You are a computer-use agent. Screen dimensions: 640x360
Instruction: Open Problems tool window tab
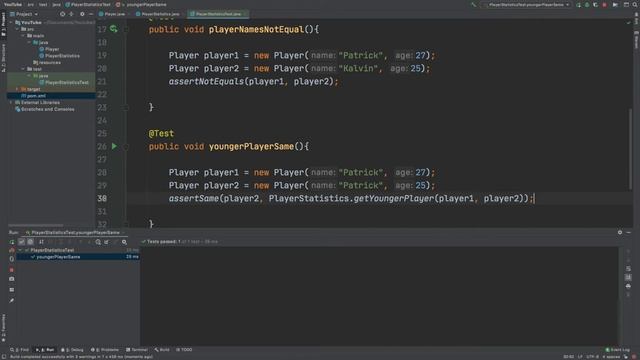coord(105,350)
